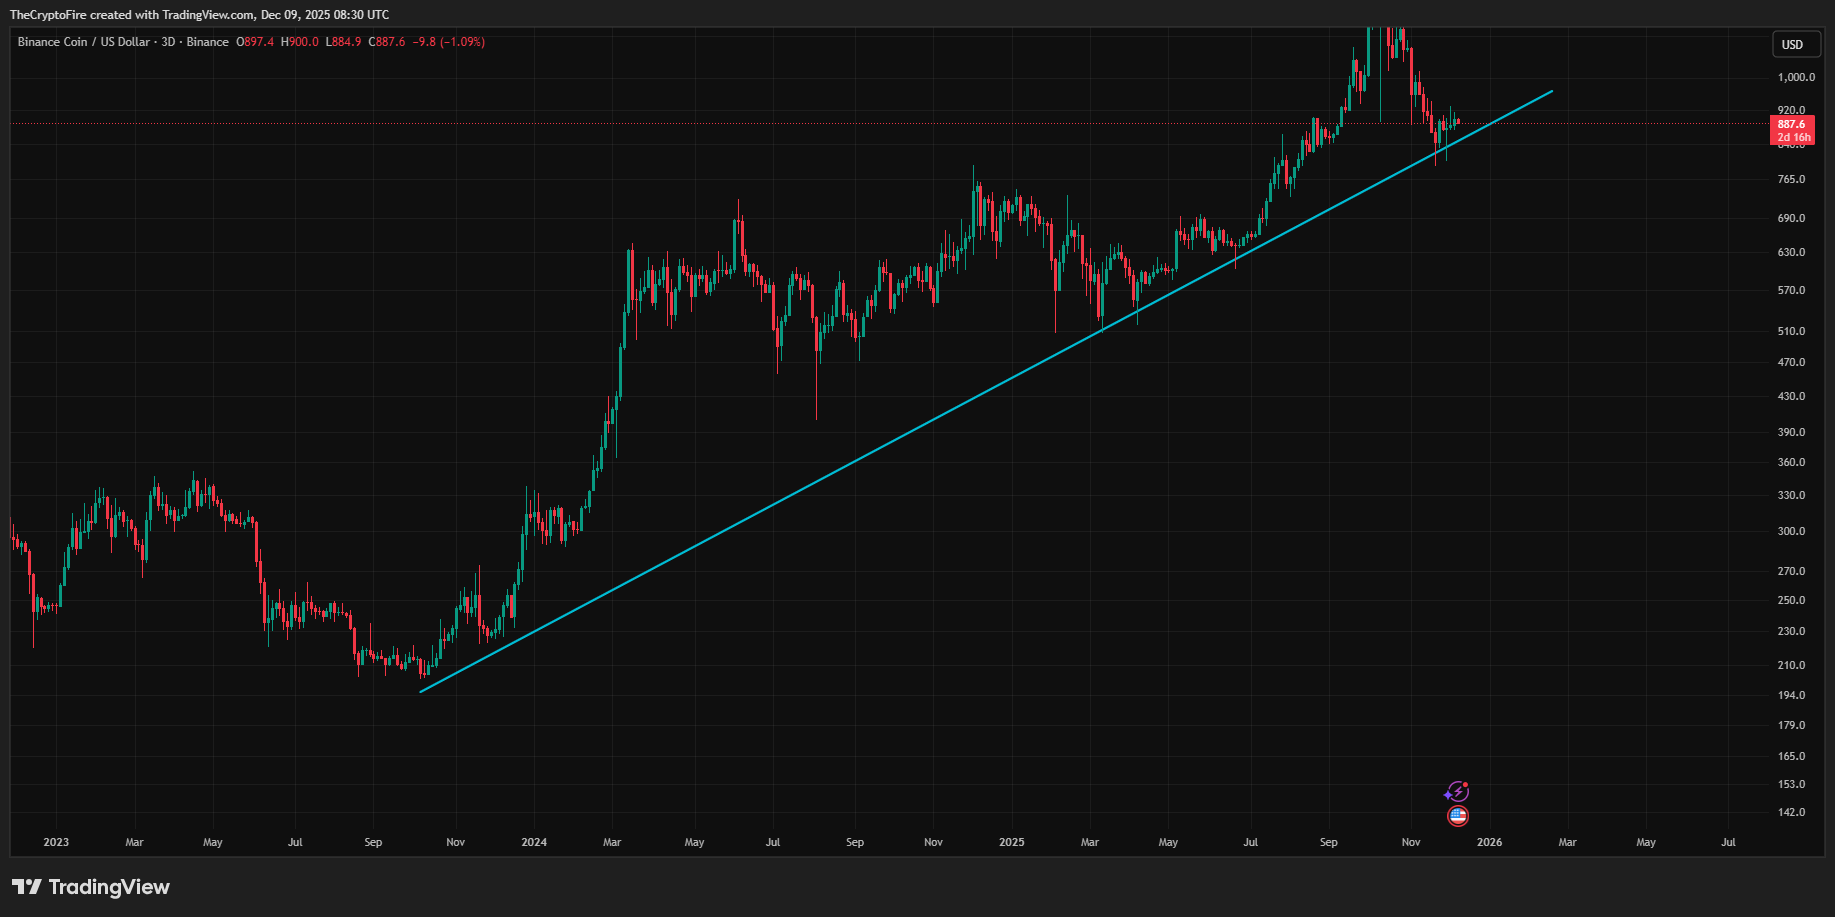Click the 153.0 price axis label

[x=1792, y=784]
